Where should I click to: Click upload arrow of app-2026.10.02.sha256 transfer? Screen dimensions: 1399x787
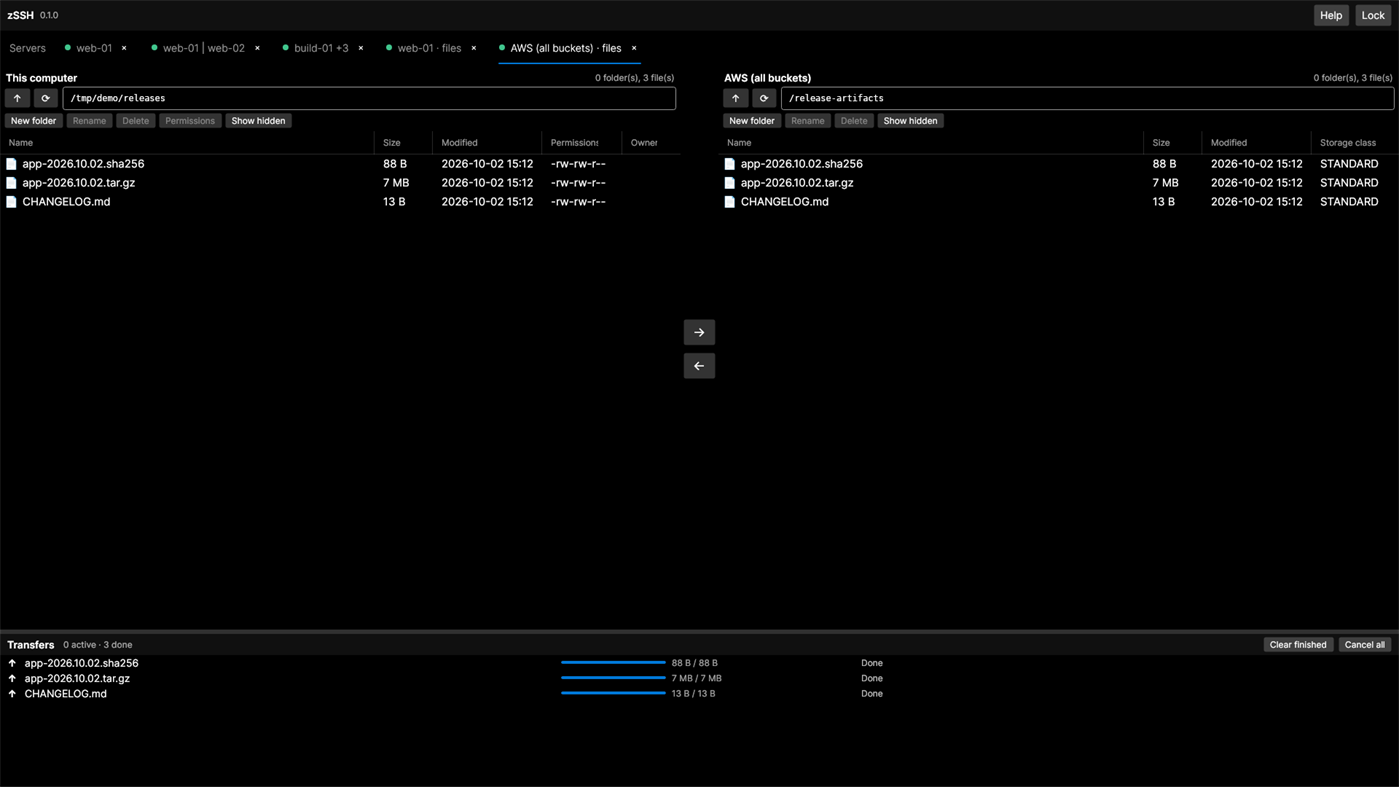[x=12, y=663]
